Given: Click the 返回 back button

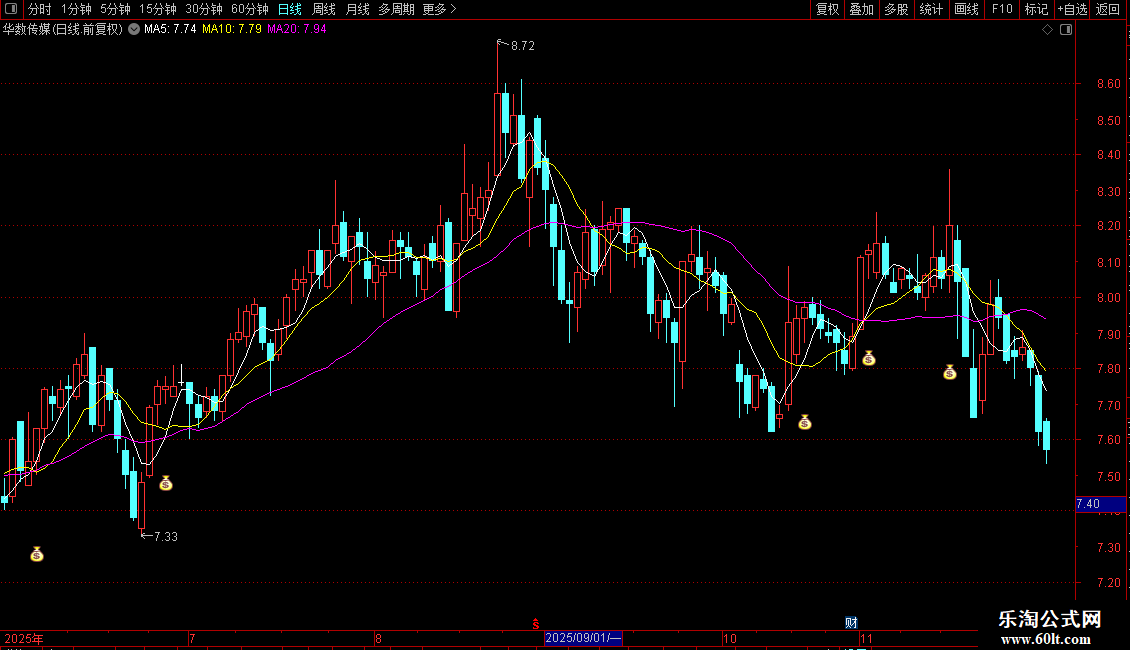Looking at the screenshot, I should click(x=1108, y=9).
